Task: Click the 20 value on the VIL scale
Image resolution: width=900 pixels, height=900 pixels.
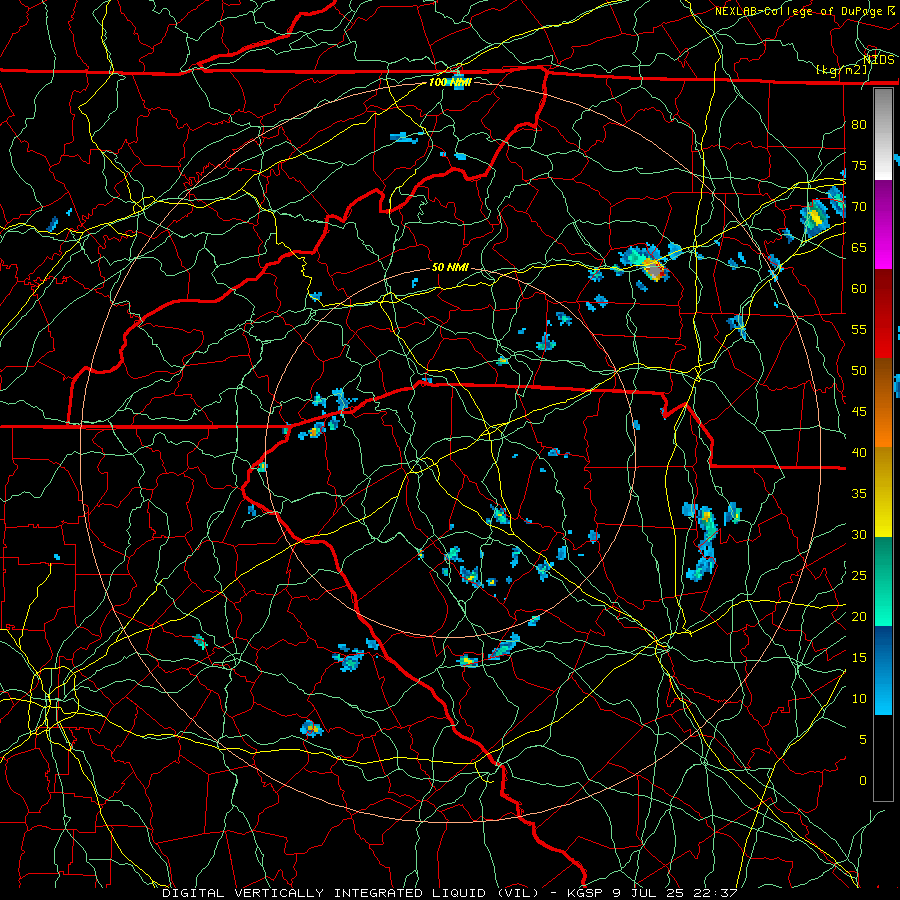Action: tap(859, 616)
